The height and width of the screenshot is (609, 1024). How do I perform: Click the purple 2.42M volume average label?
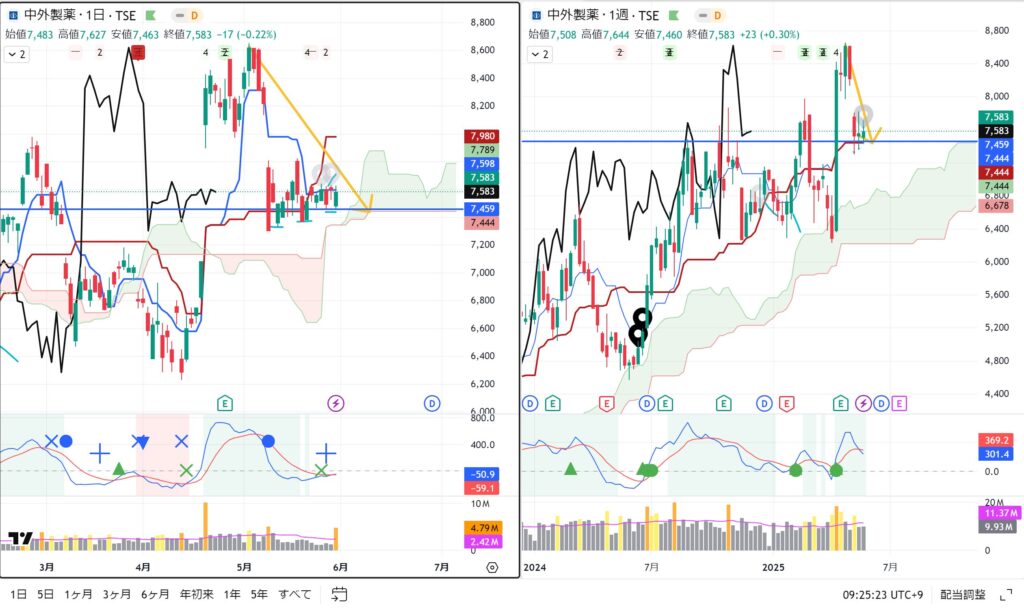coord(483,541)
